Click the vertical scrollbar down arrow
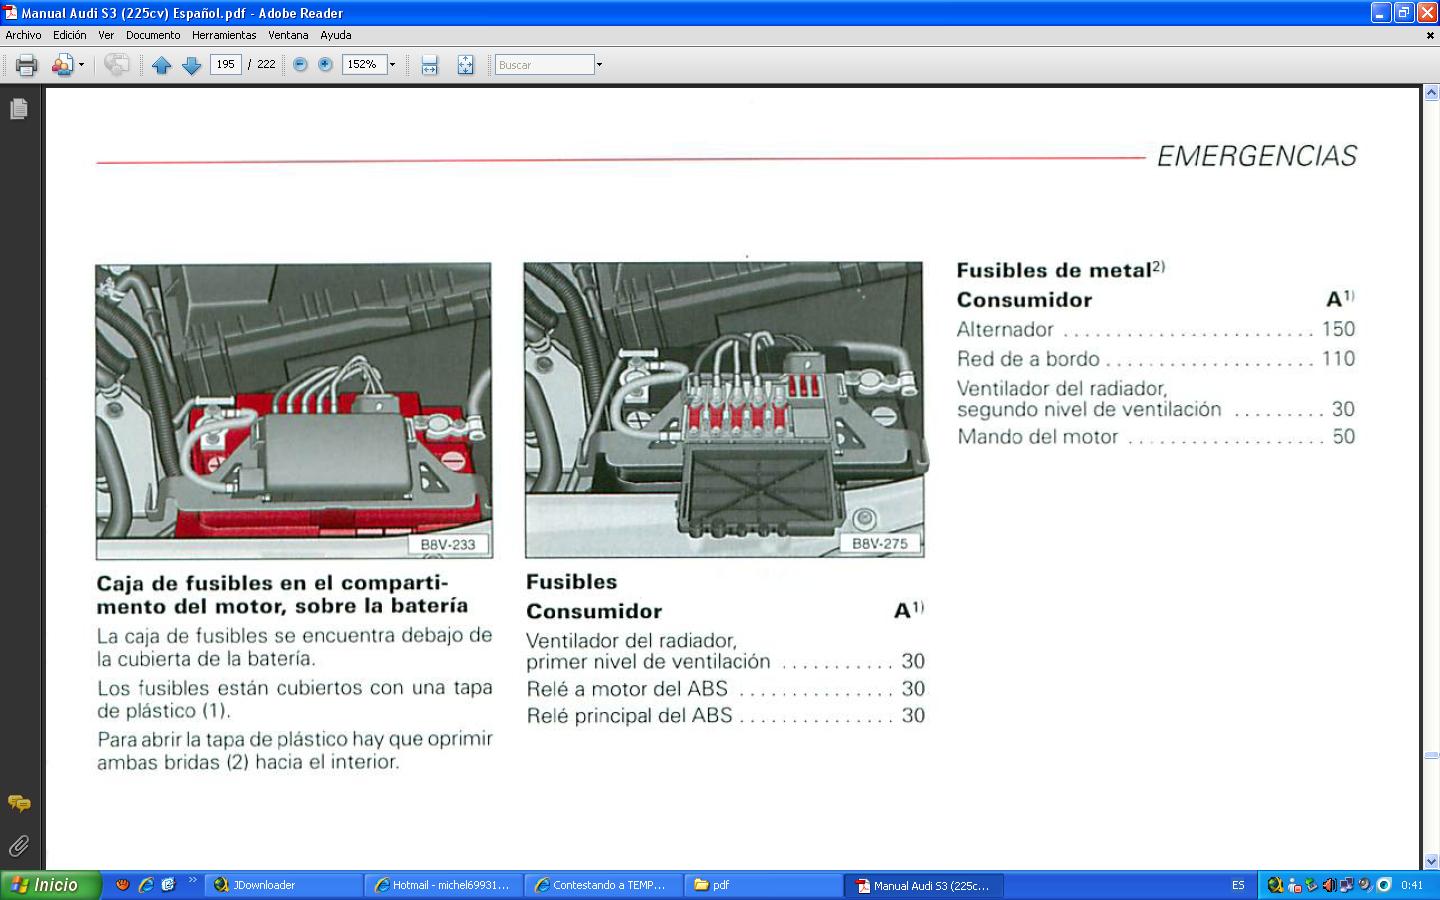The image size is (1440, 900). 1431,861
